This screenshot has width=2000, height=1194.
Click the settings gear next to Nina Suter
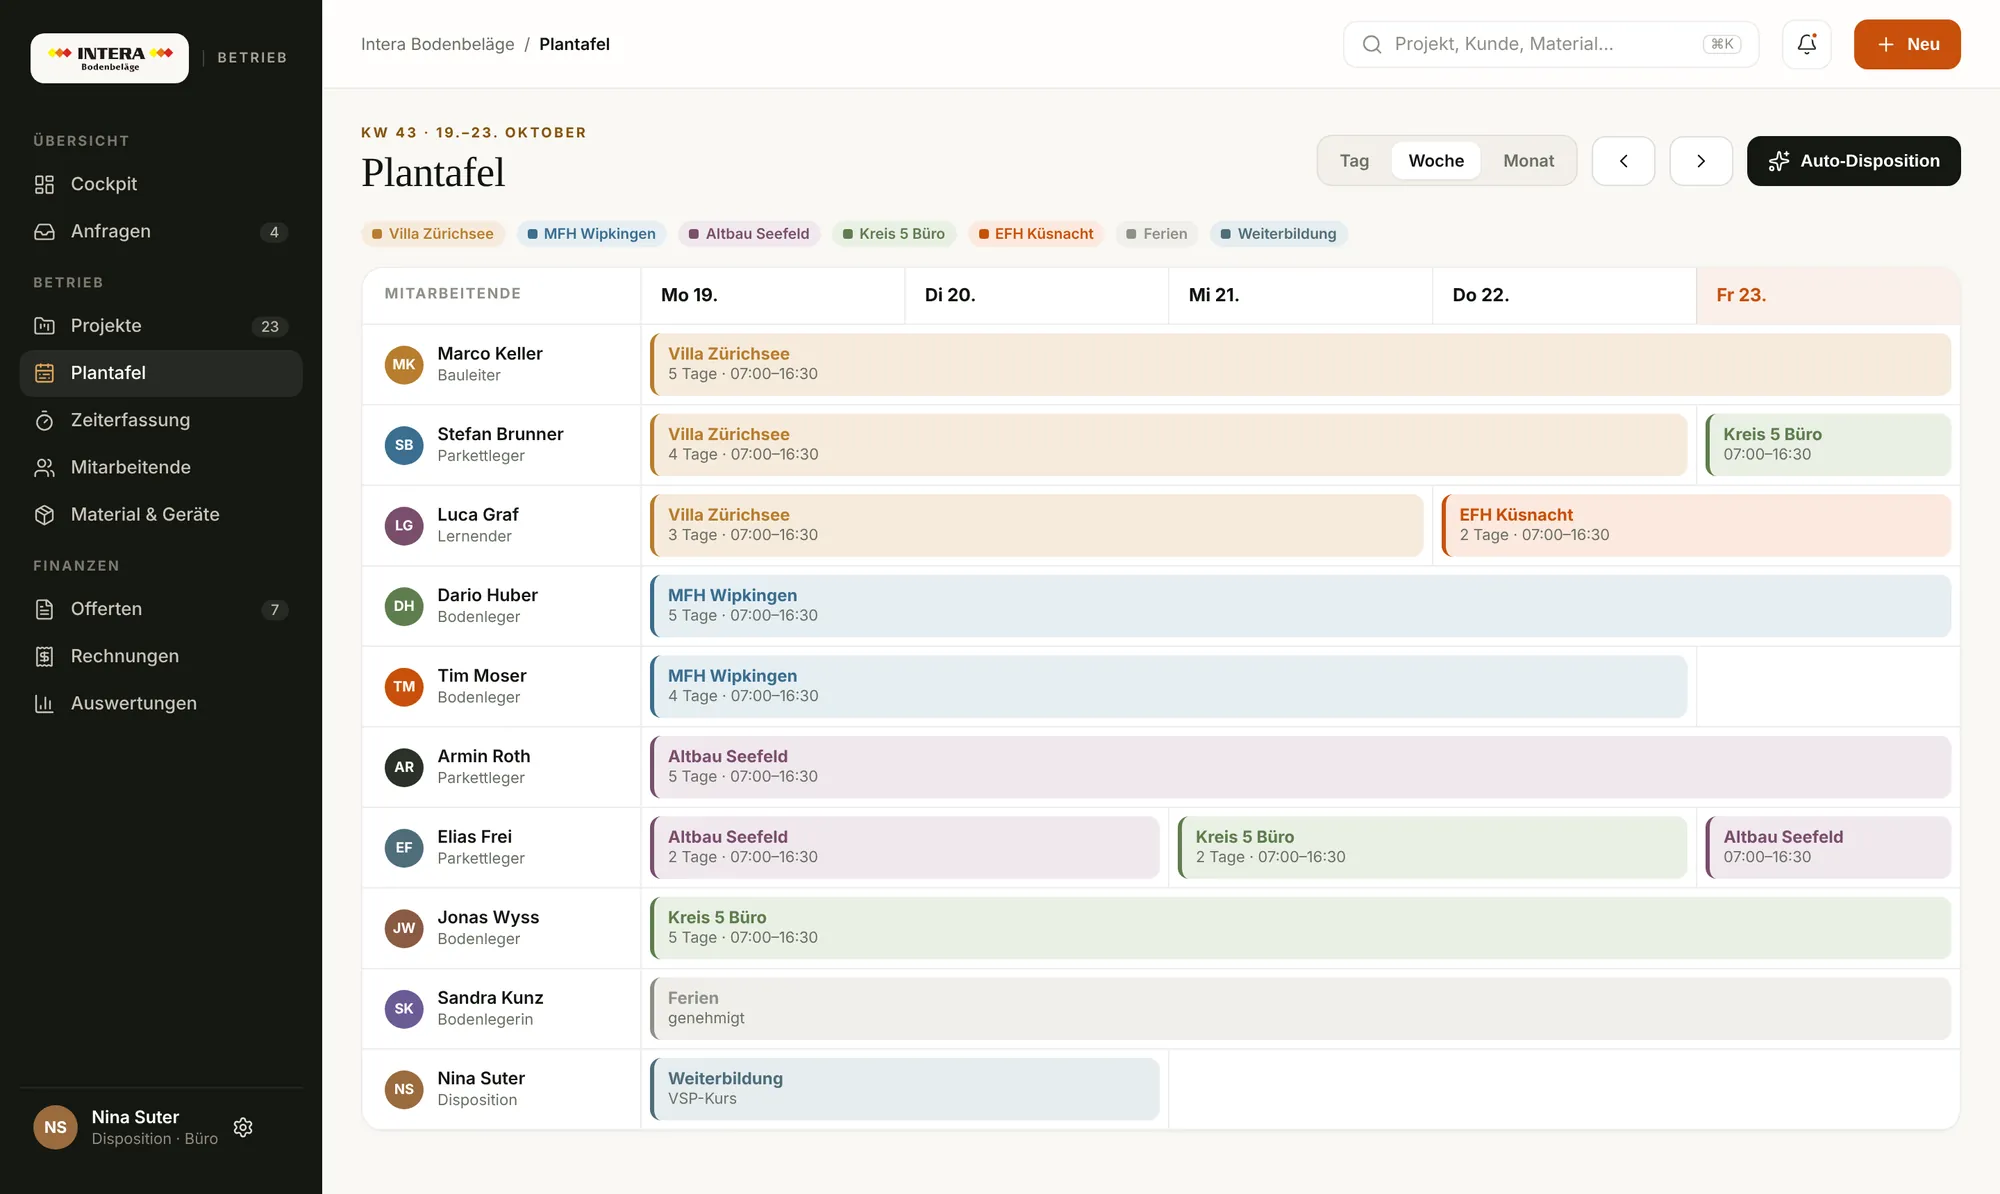click(x=243, y=1127)
